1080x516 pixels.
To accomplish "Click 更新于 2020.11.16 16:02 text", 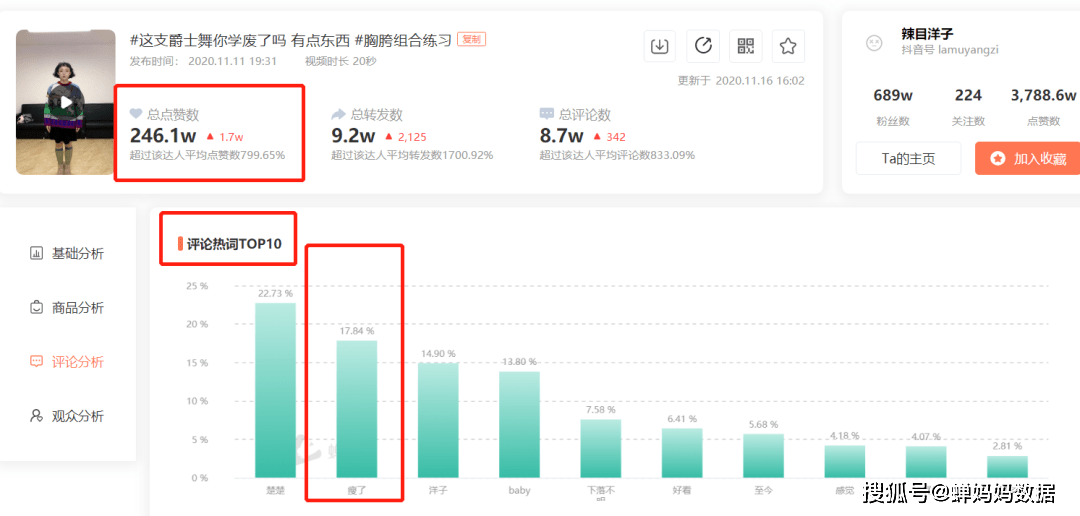I will tap(741, 81).
